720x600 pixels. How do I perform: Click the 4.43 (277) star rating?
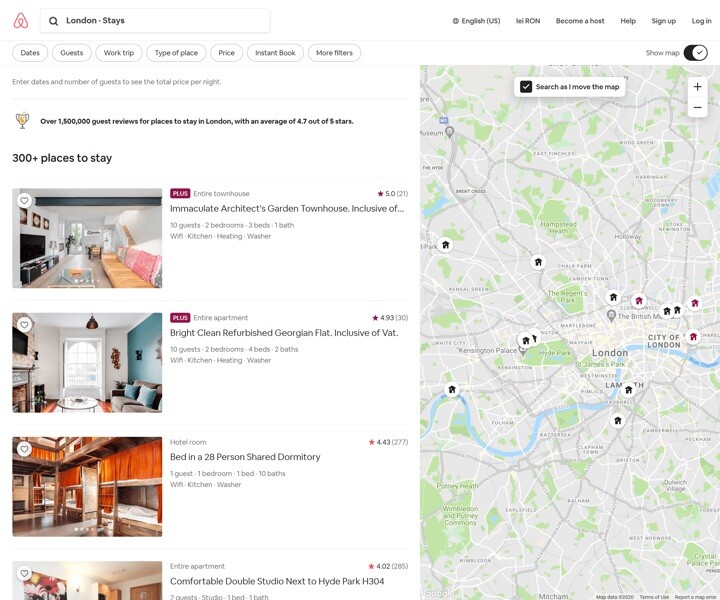pos(388,442)
